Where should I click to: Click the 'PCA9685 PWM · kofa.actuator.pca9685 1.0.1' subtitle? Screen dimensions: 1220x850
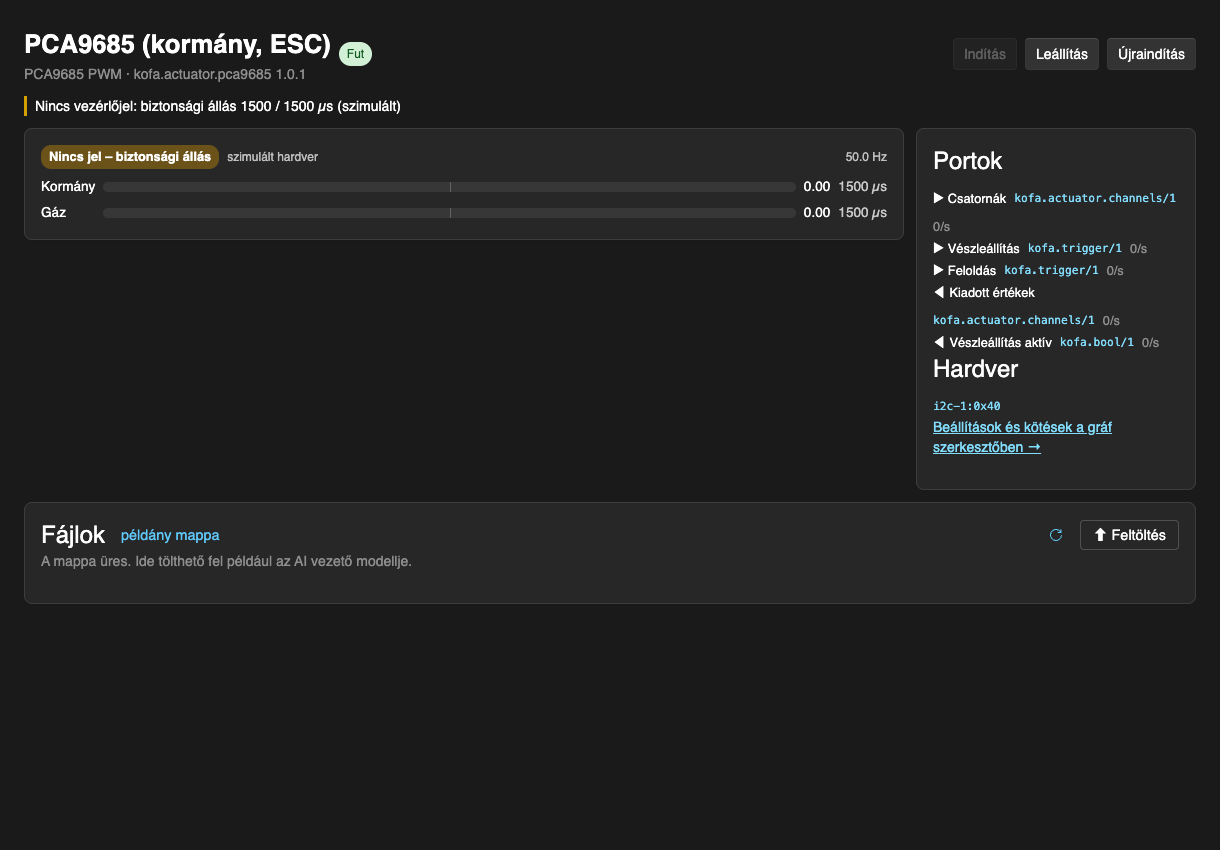(165, 75)
